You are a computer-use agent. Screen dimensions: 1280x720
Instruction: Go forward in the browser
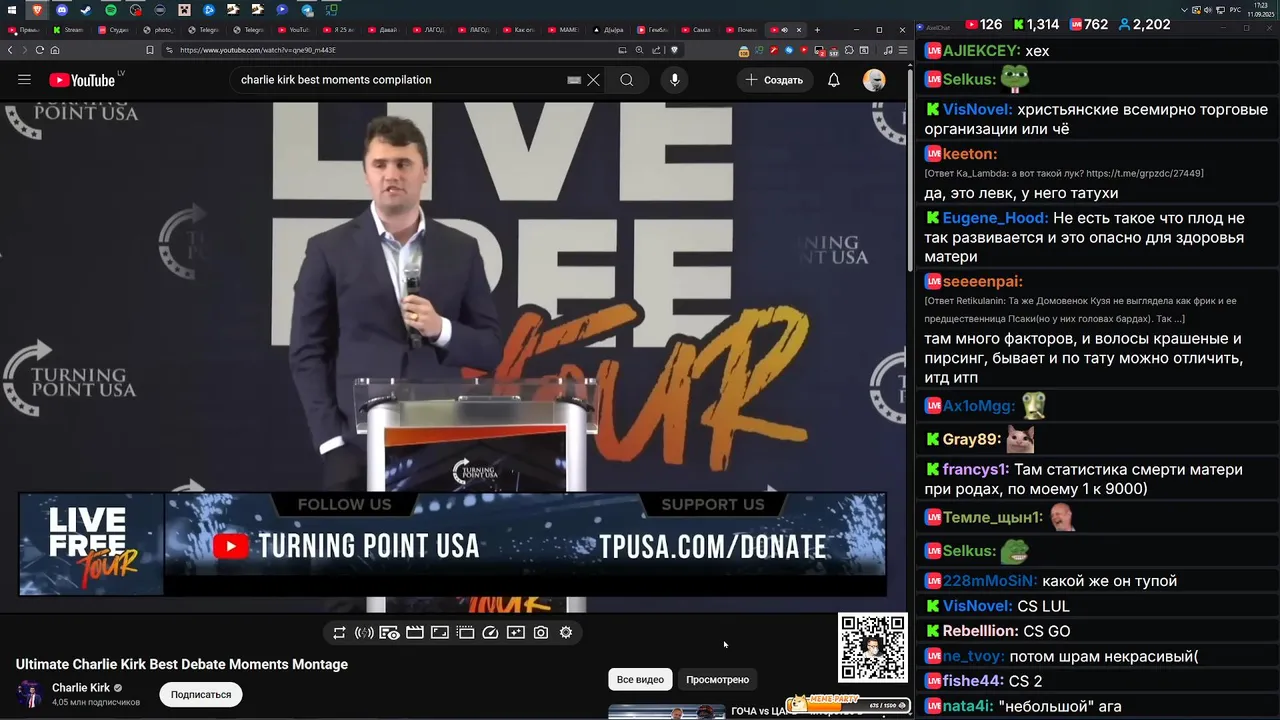tap(25, 50)
